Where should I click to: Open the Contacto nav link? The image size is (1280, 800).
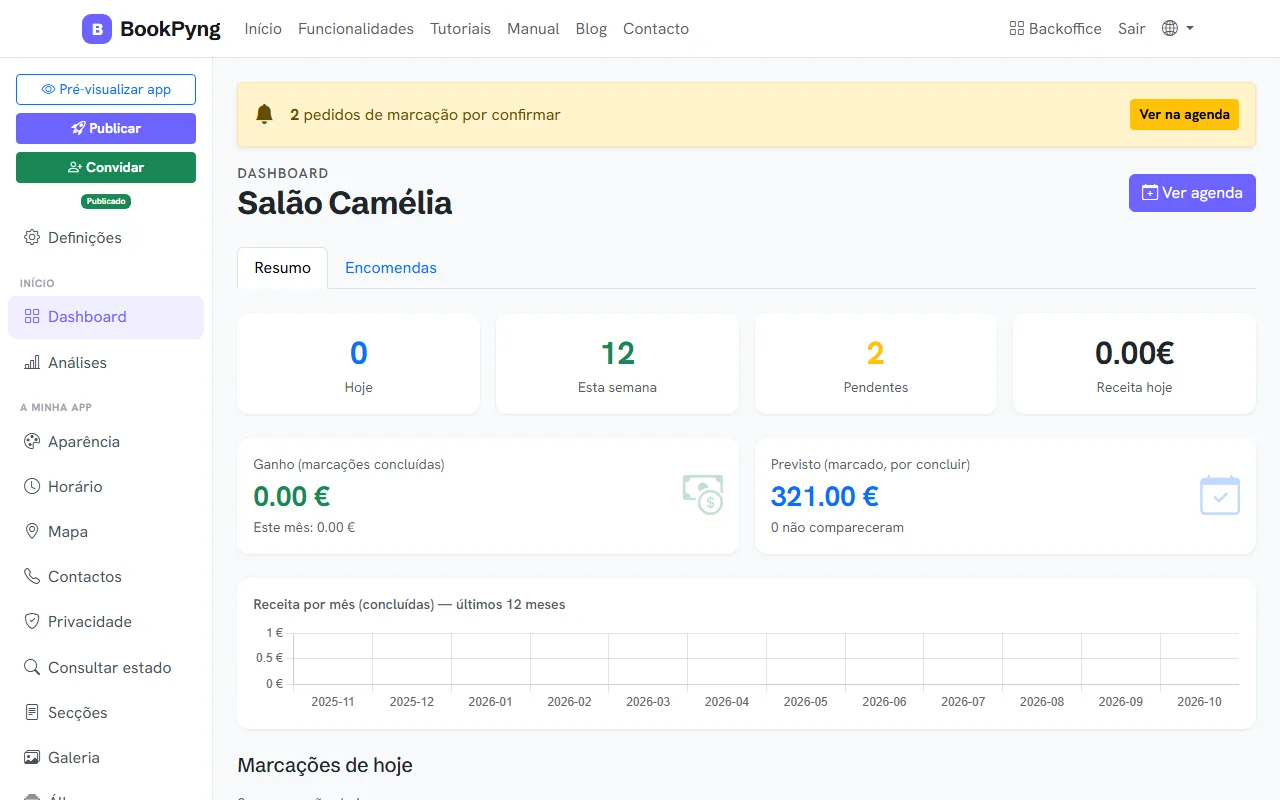coord(656,29)
